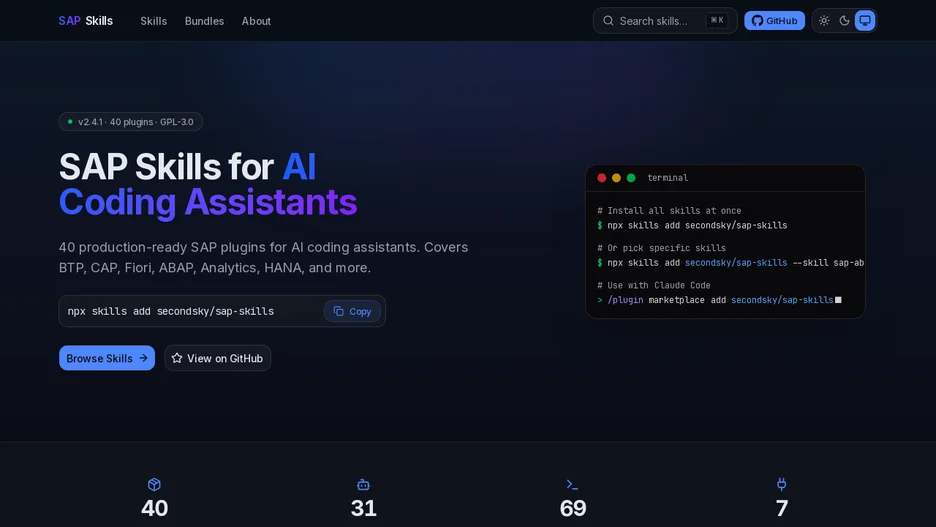Click the star icon on View on GitHub

pos(177,358)
